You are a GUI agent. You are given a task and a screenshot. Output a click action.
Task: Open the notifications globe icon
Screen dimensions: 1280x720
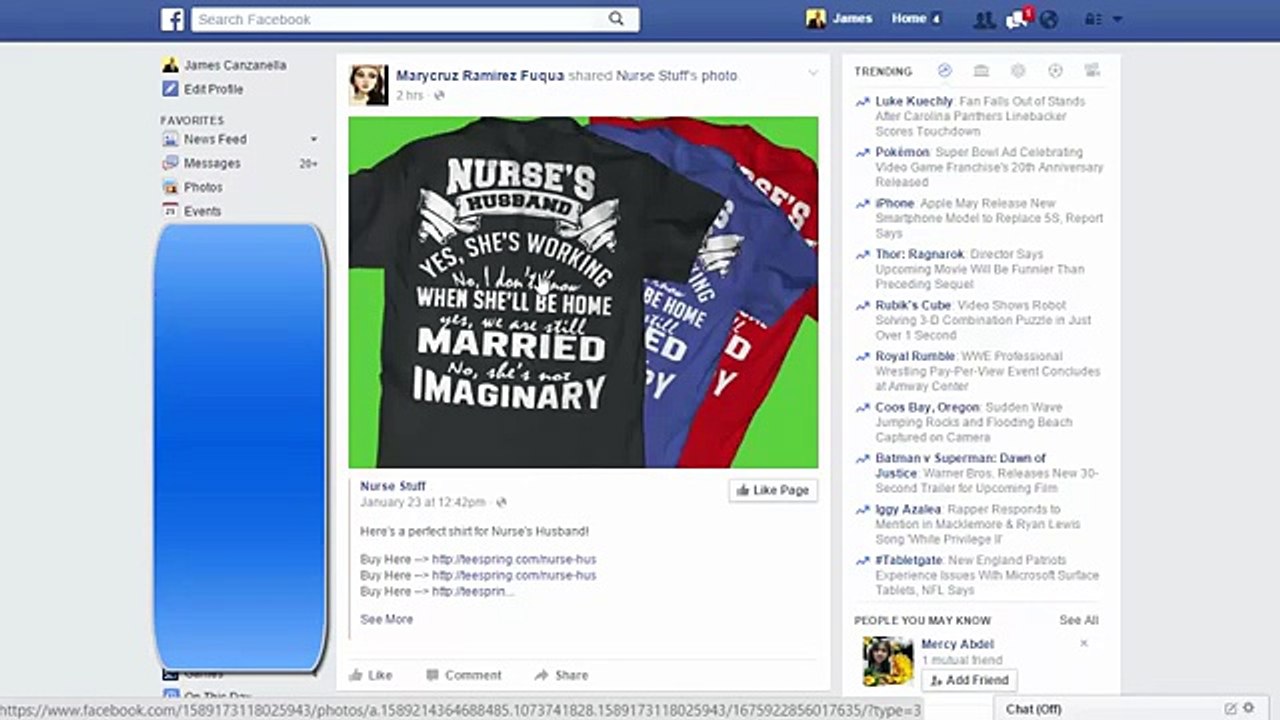pyautogui.click(x=1048, y=19)
